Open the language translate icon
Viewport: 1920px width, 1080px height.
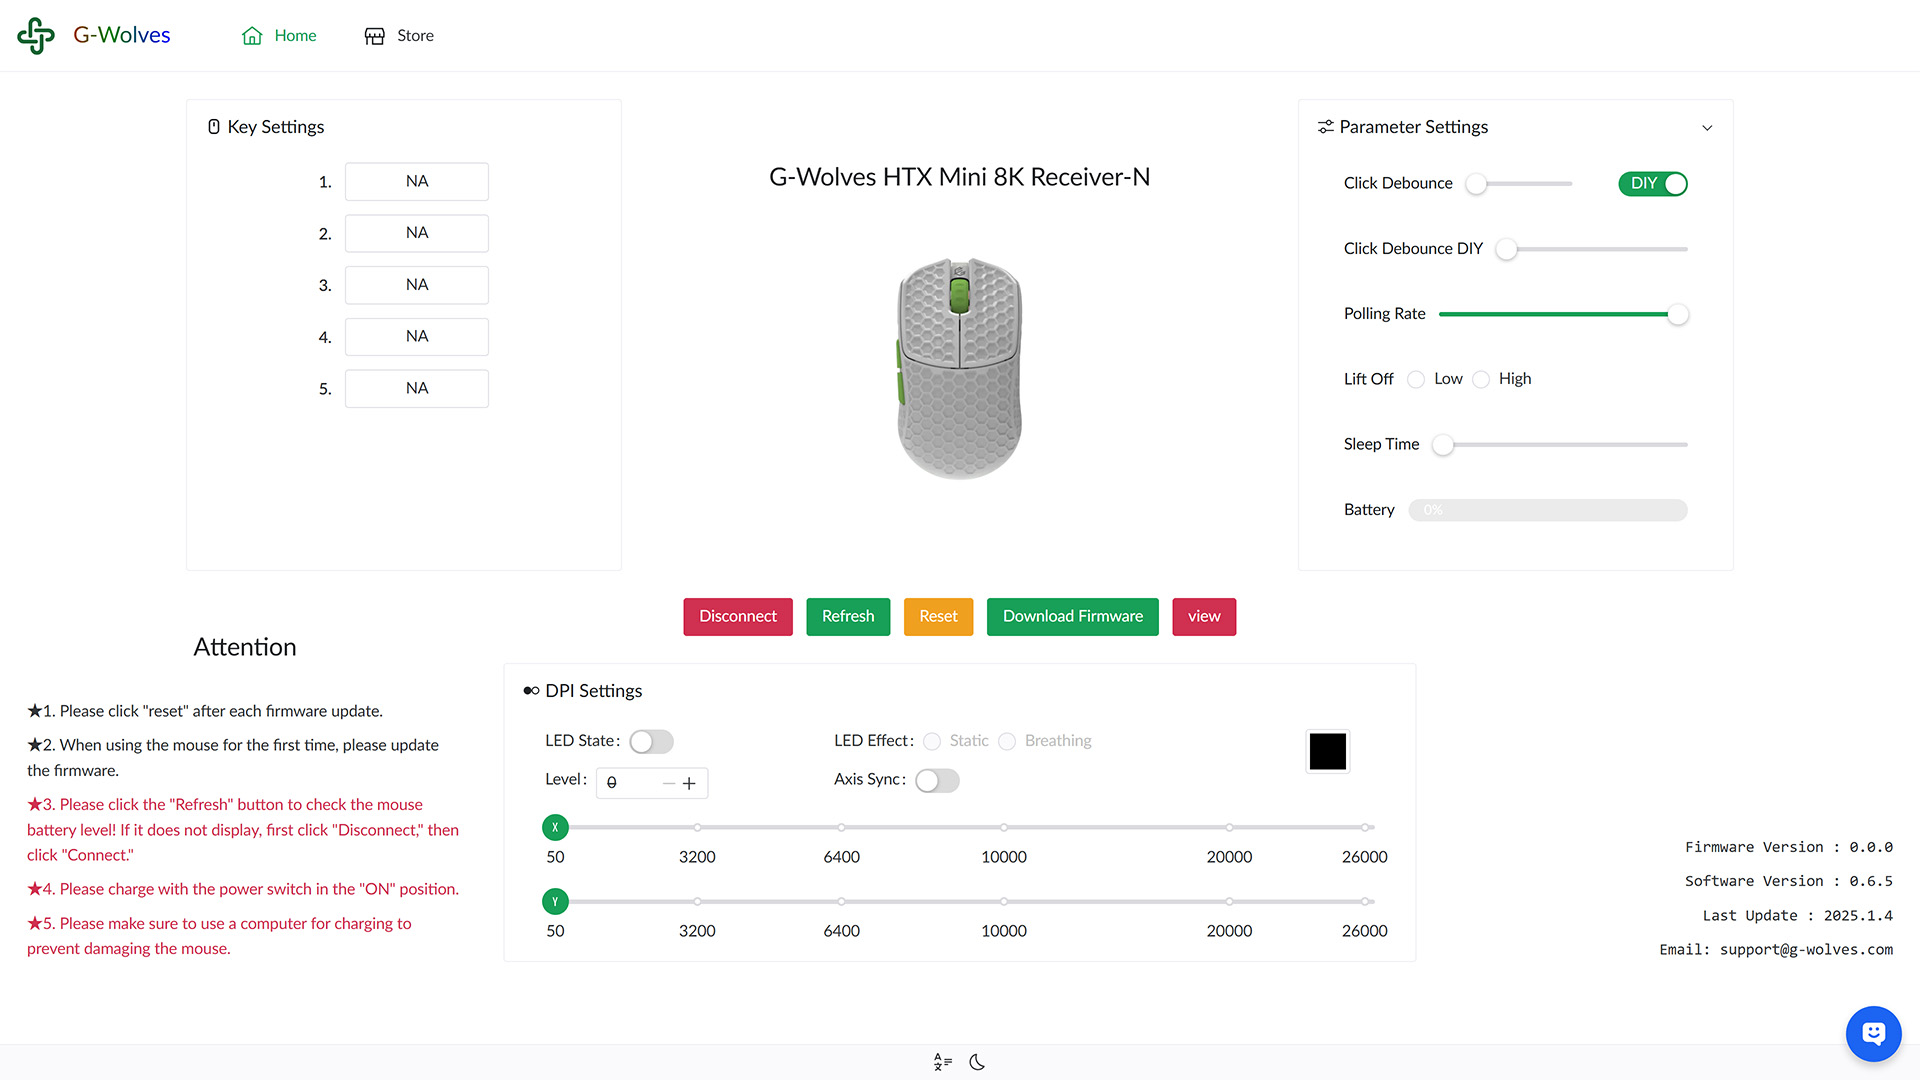pos(942,1062)
